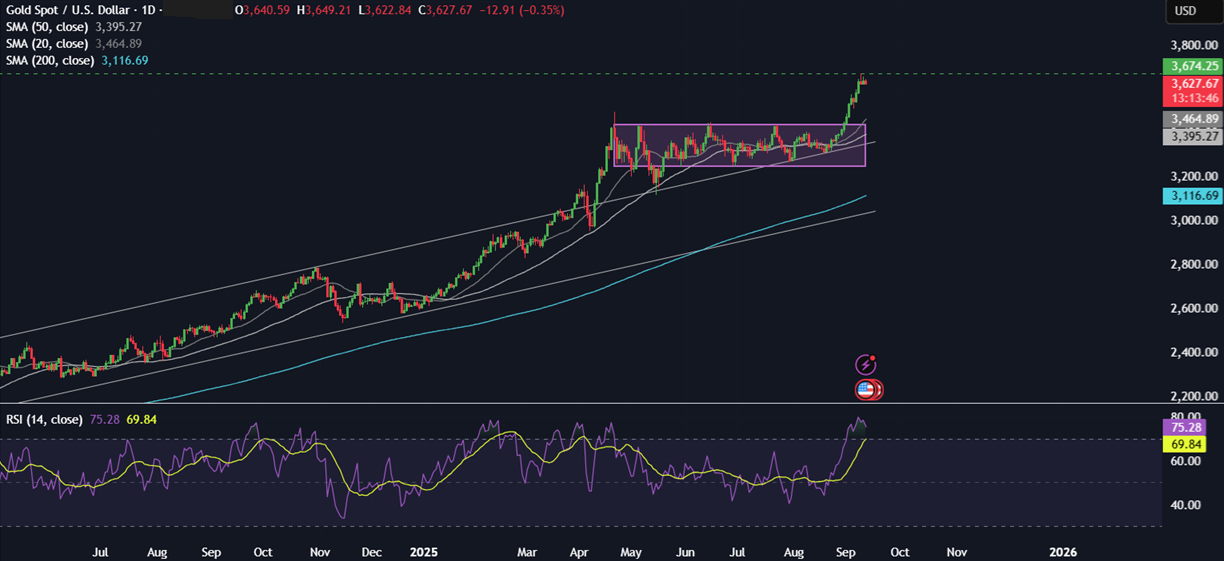Click the 2026 label on time axis
This screenshot has width=1224, height=561.
[x=1063, y=551]
